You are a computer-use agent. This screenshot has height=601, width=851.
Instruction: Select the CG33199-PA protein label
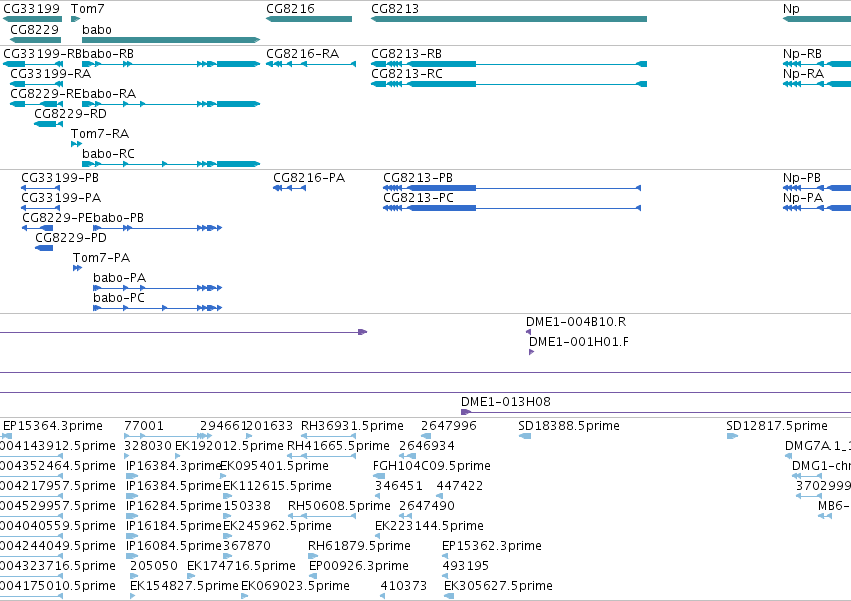[61, 198]
